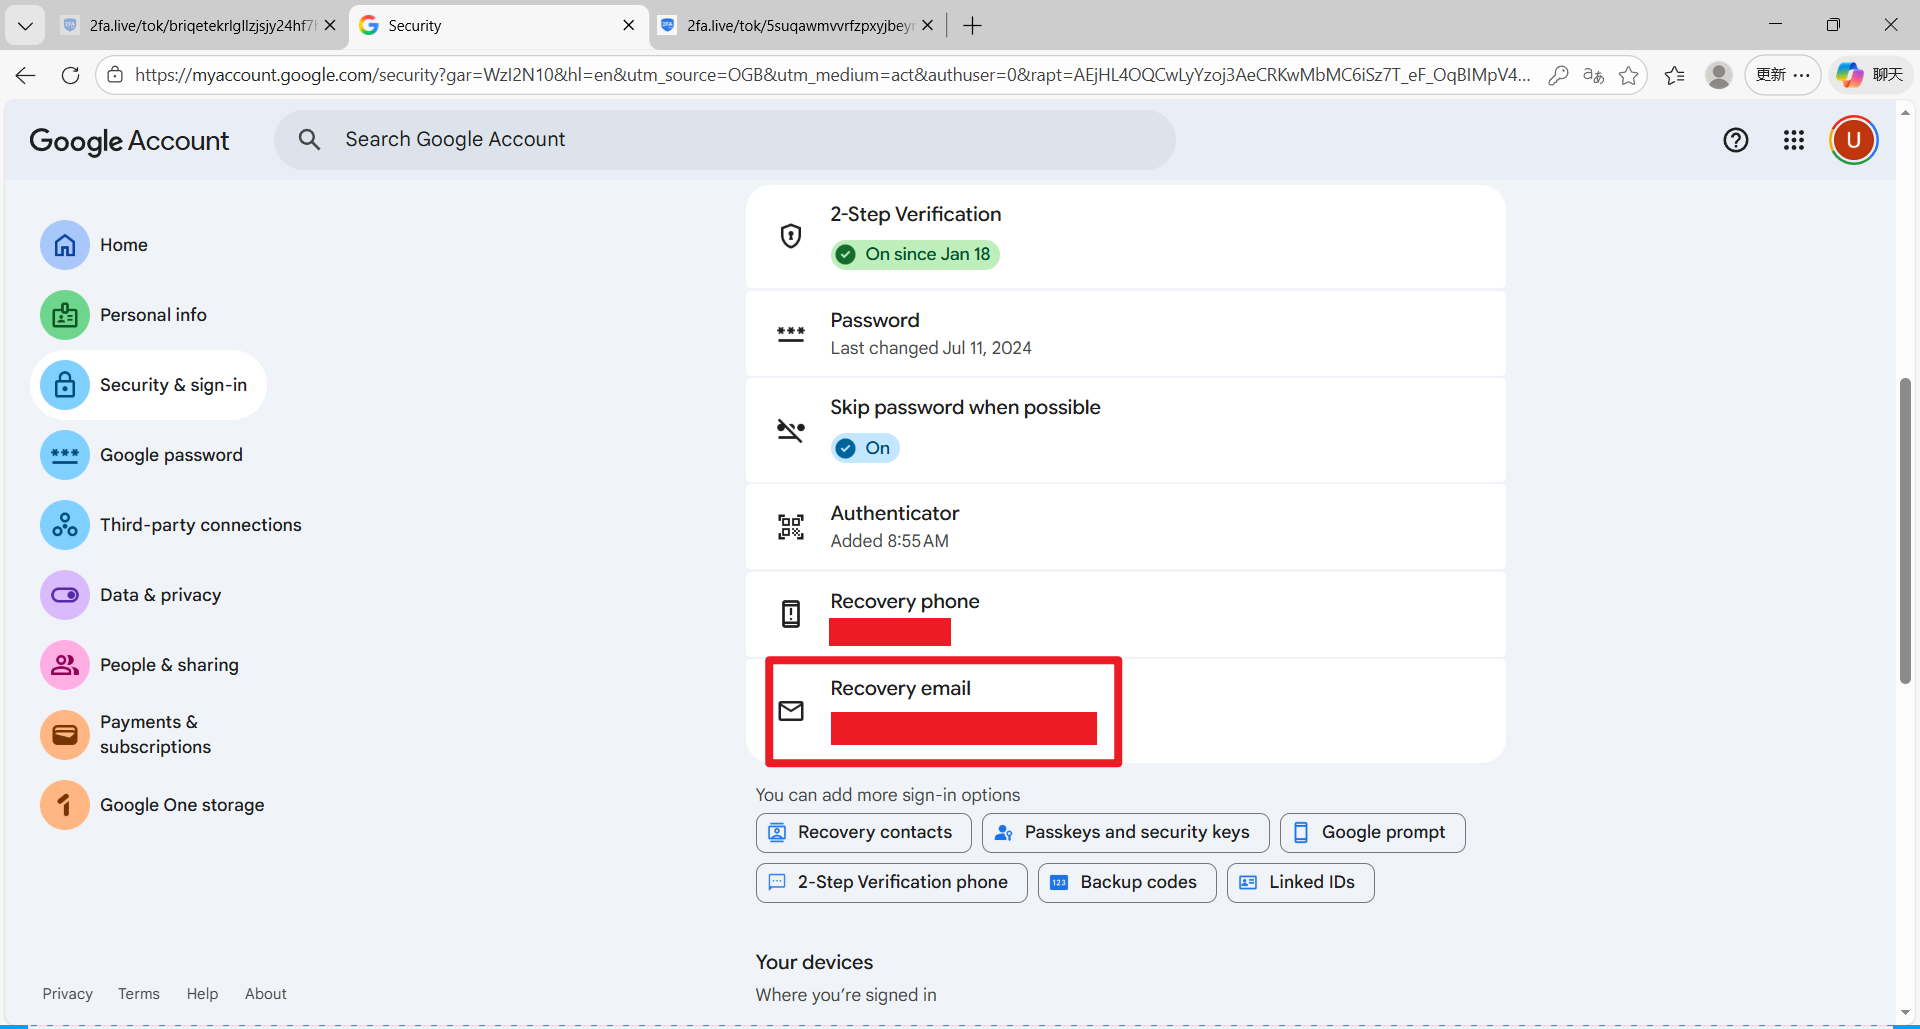
Task: Select Payments & subscriptions in sidebar
Action: pos(155,734)
